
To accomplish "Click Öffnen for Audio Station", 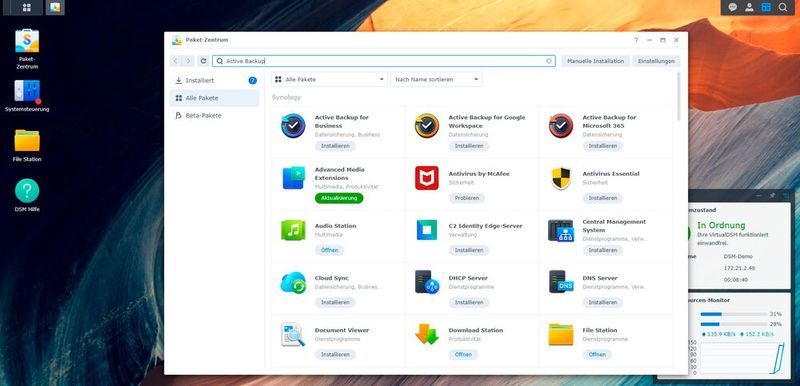I will click(329, 250).
